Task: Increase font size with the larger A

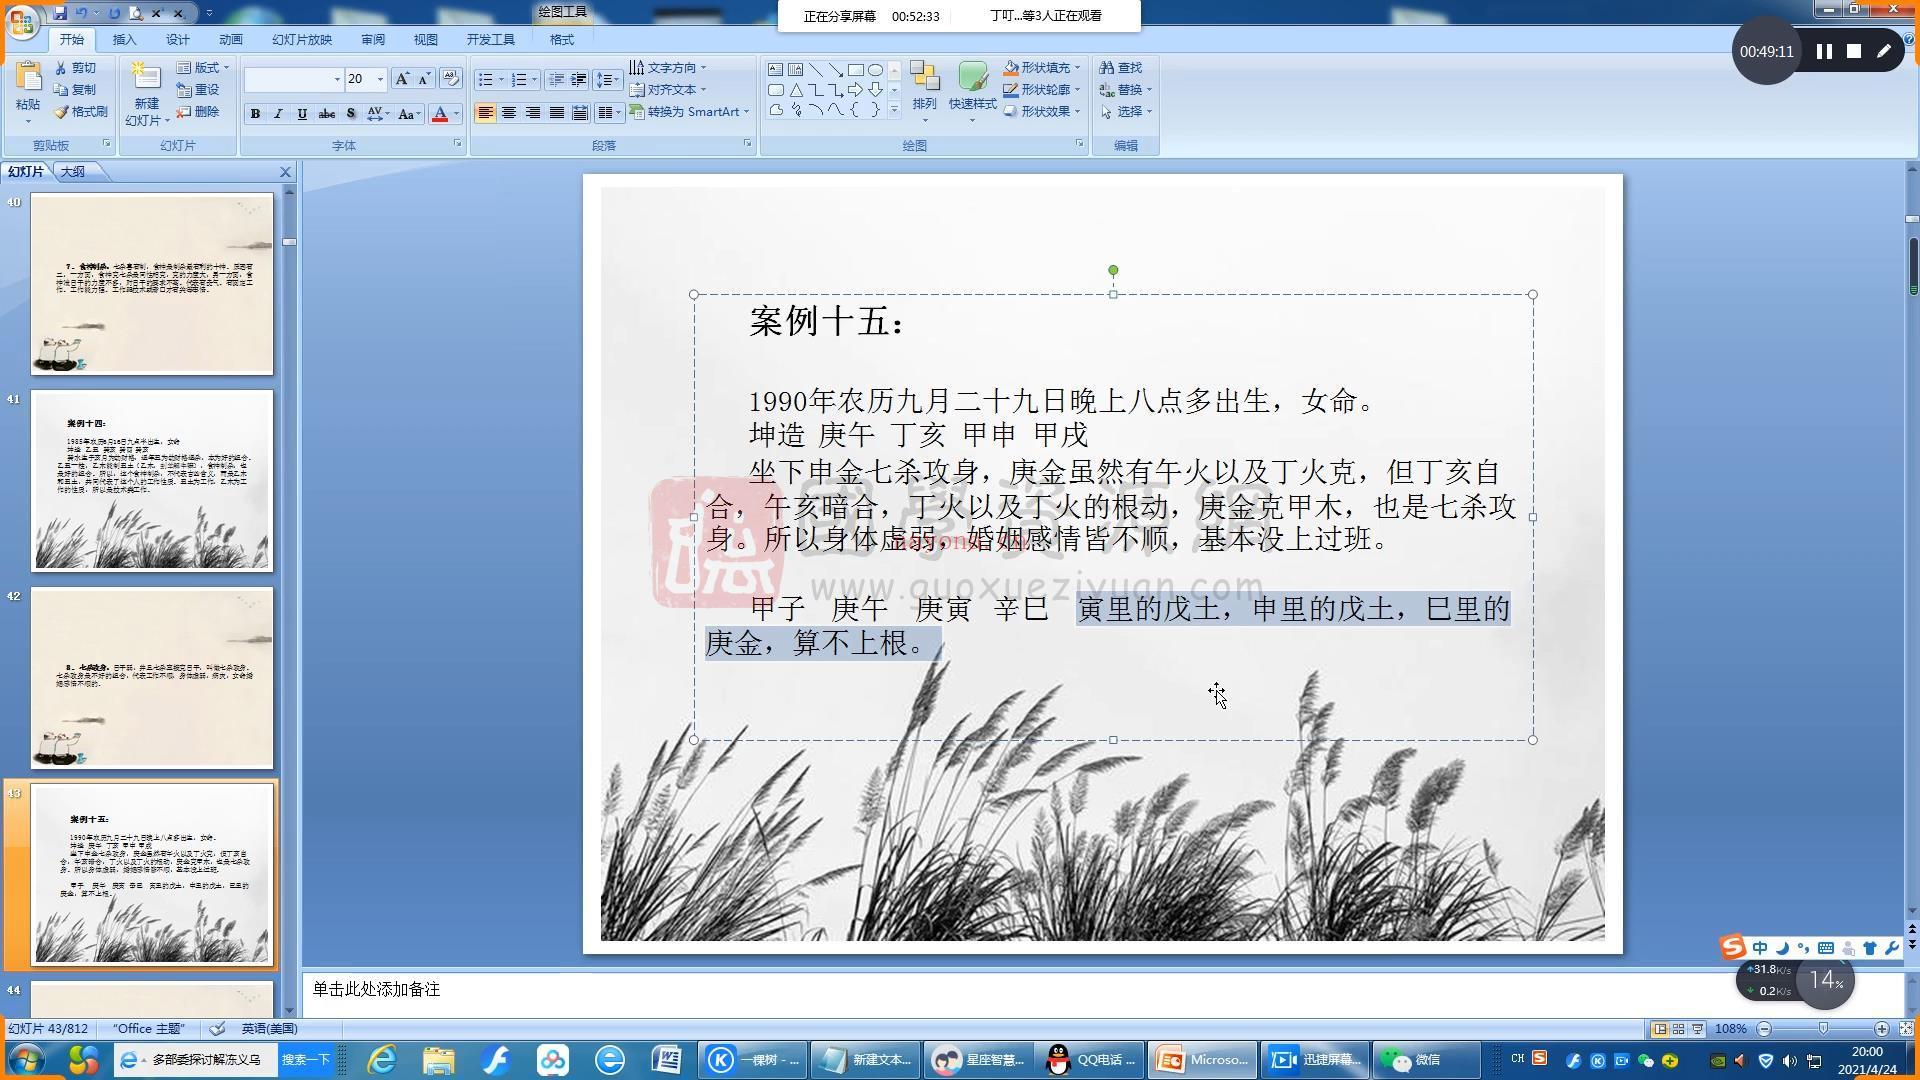Action: tap(401, 79)
